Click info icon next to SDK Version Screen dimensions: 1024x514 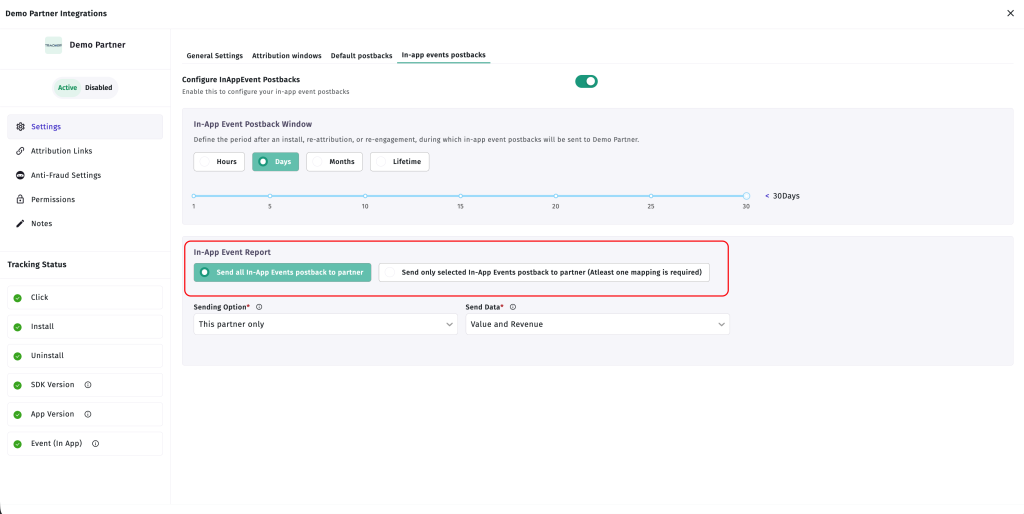(x=88, y=385)
